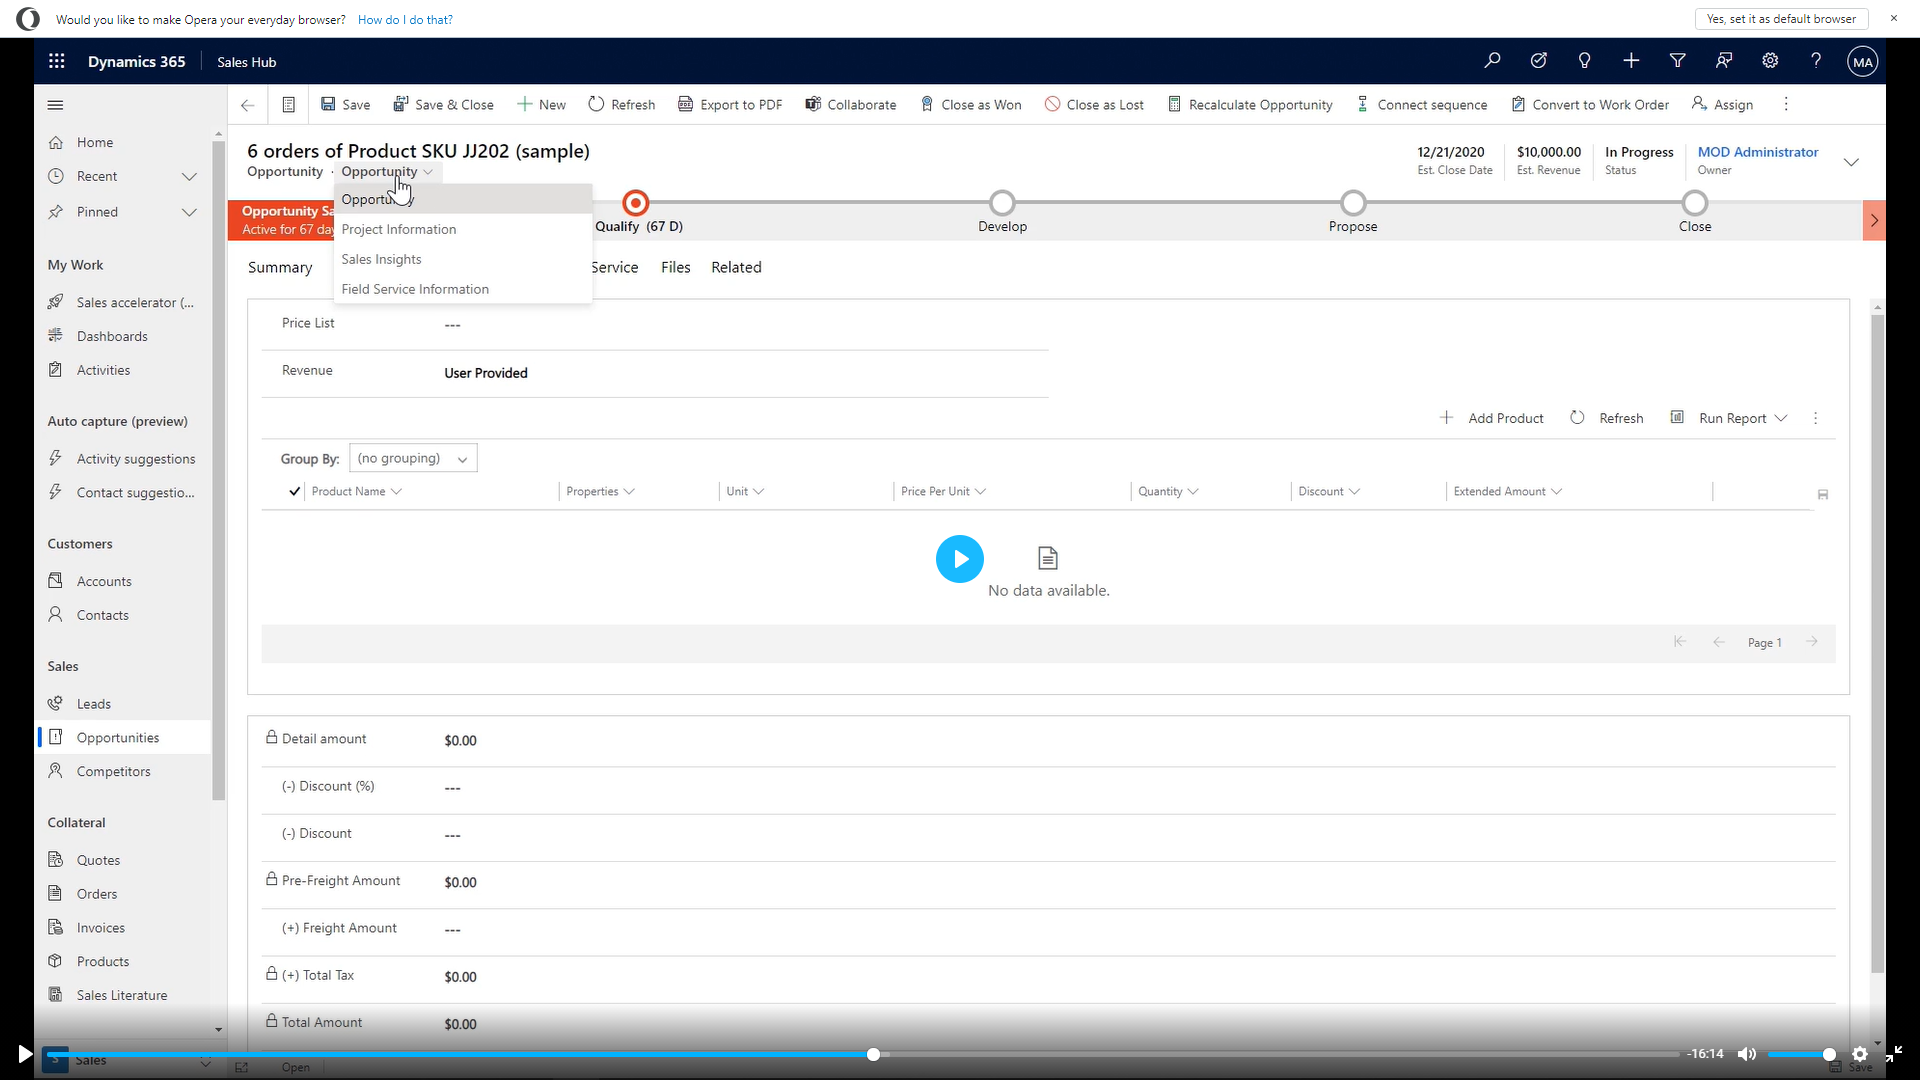Refresh the products subgrid
This screenshot has width=1920, height=1080.
[1606, 418]
